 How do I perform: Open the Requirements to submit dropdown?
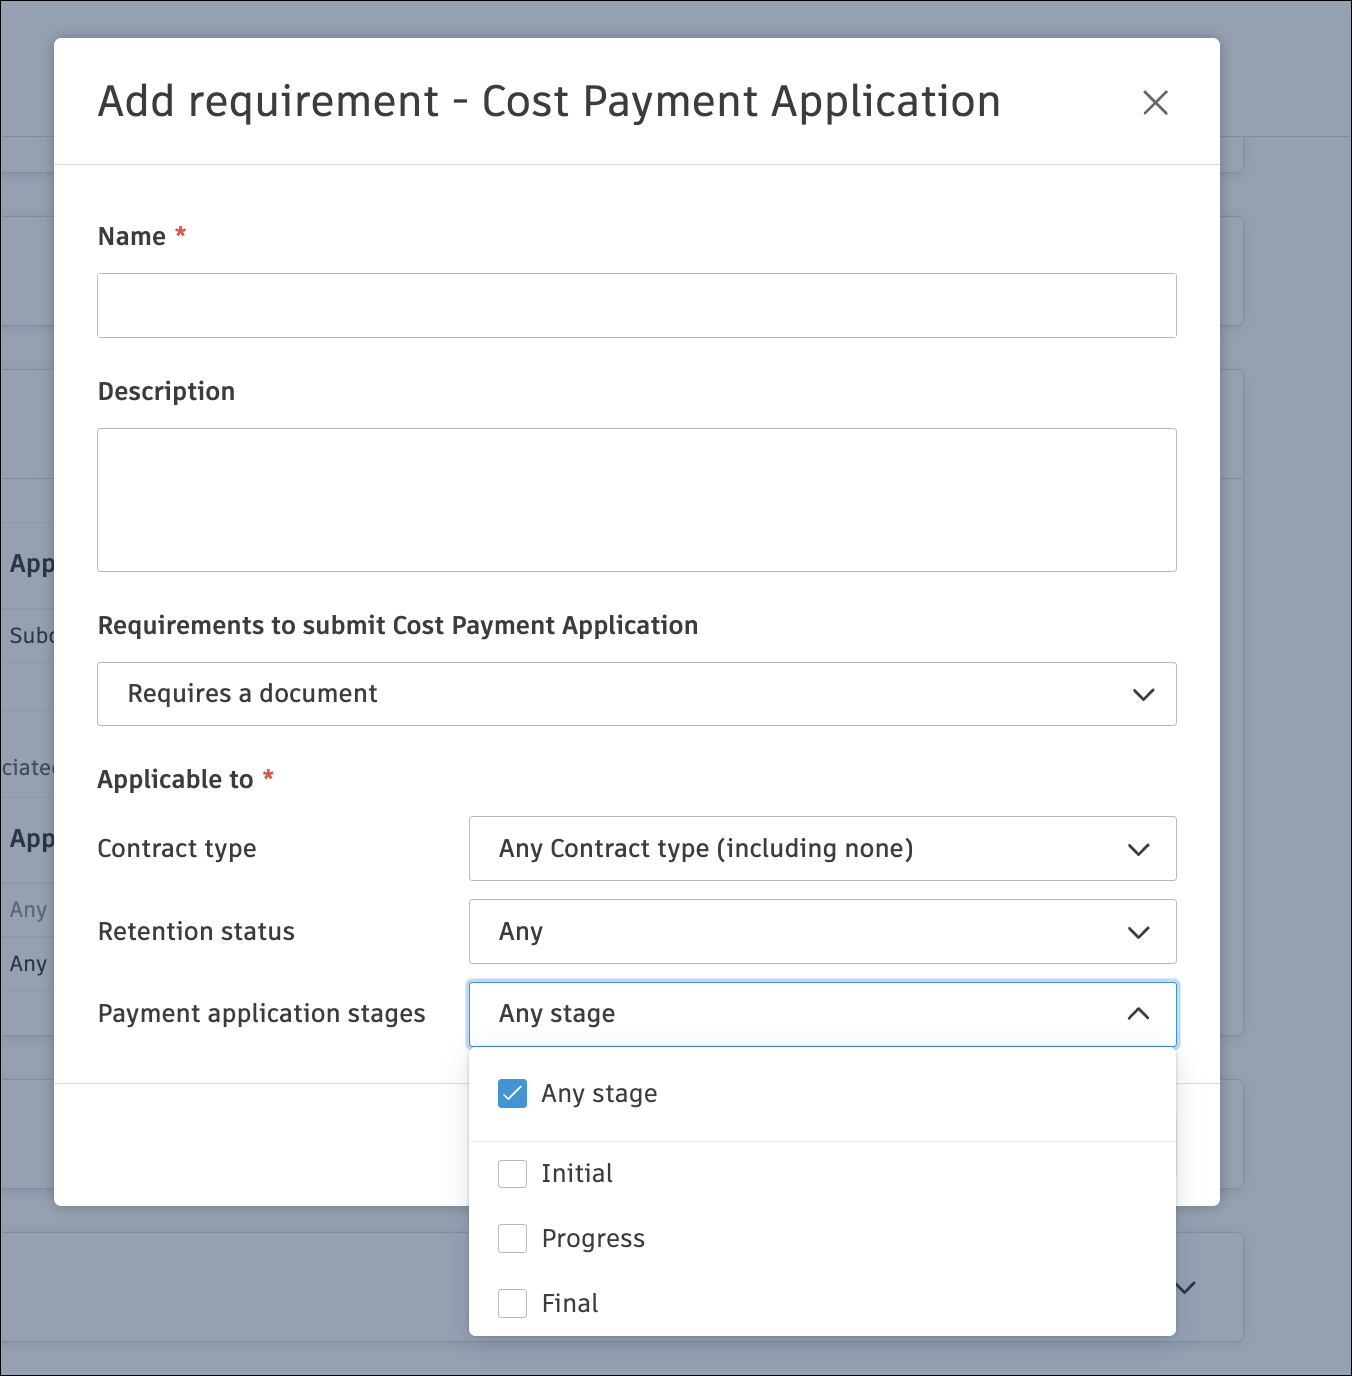(x=1143, y=694)
